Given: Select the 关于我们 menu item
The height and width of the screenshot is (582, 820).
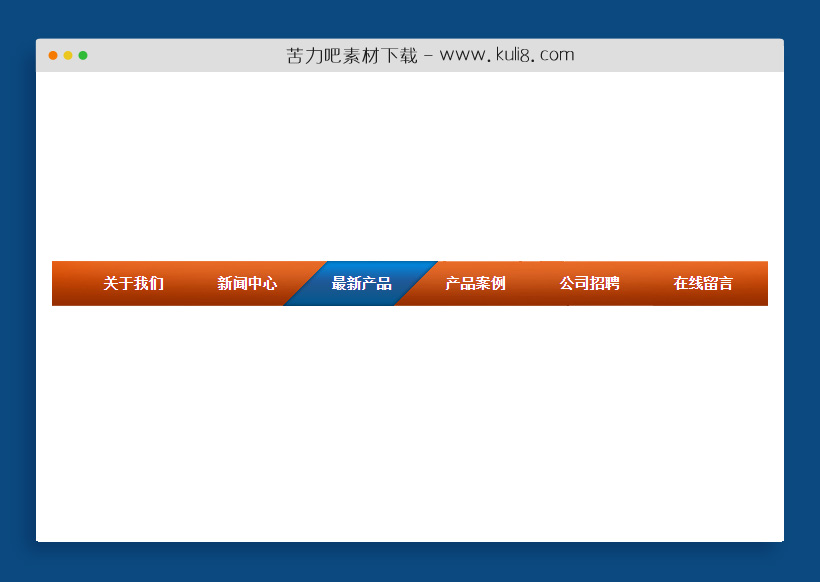Looking at the screenshot, I should [131, 283].
